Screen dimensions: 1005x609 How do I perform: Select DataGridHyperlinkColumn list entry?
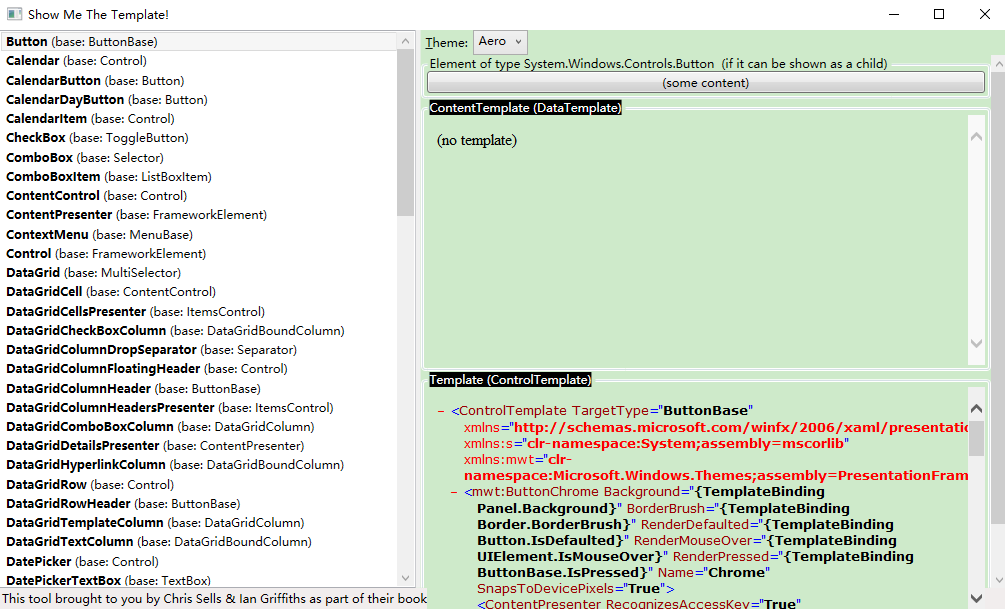pos(199,465)
